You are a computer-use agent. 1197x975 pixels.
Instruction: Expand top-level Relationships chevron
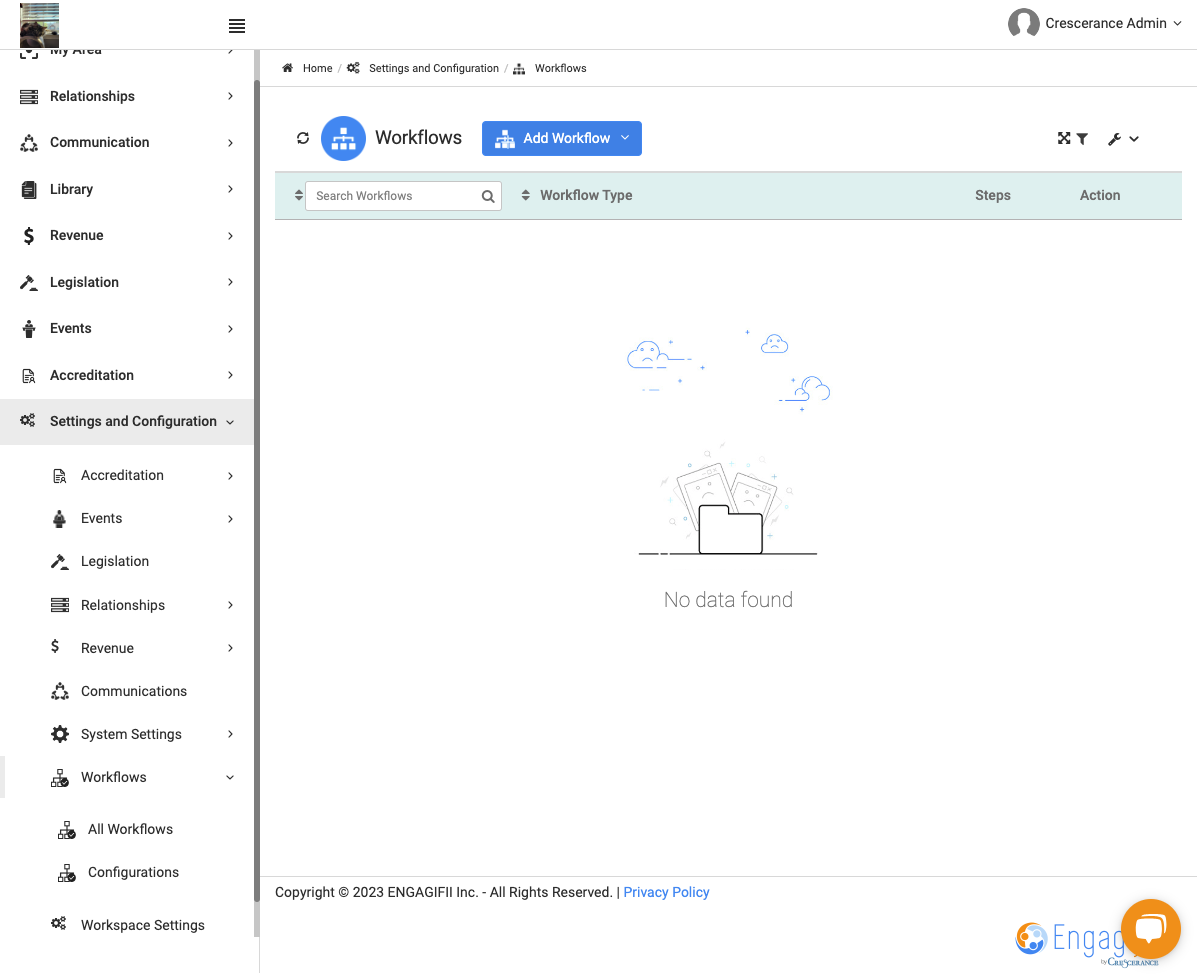click(230, 96)
